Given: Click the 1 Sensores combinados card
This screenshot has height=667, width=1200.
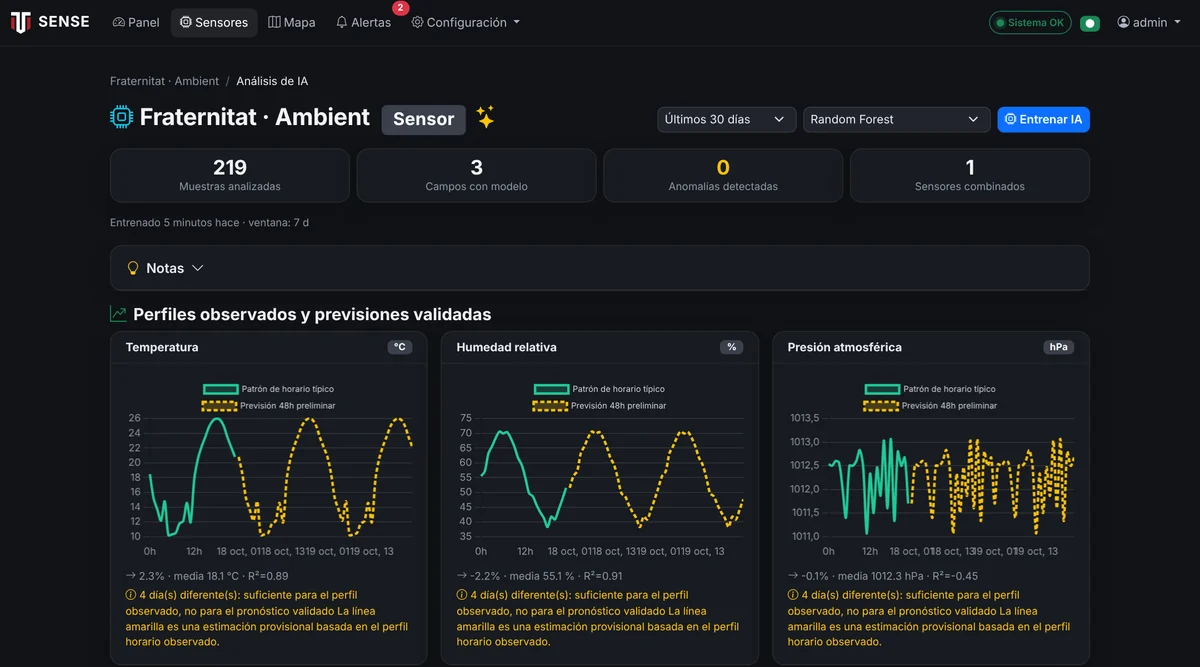Looking at the screenshot, I should pos(970,175).
